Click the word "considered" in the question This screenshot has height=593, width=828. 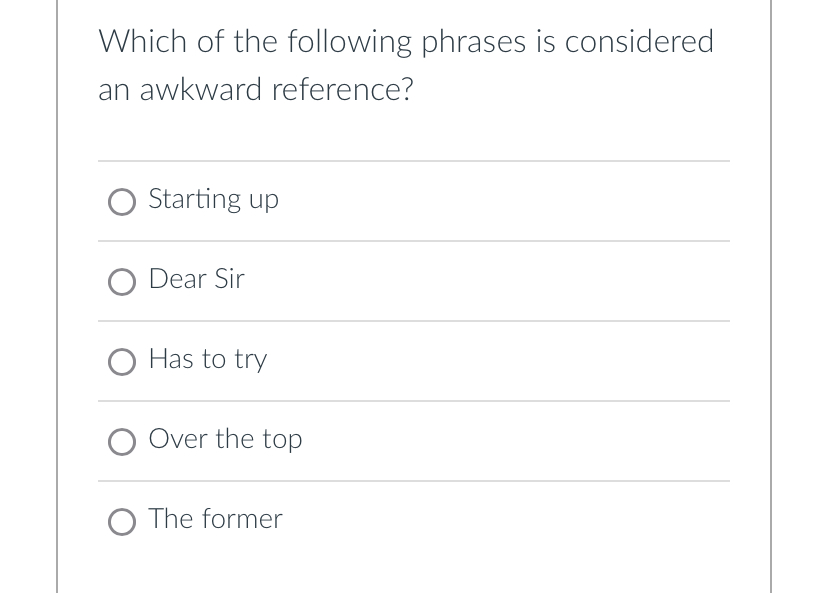point(639,42)
